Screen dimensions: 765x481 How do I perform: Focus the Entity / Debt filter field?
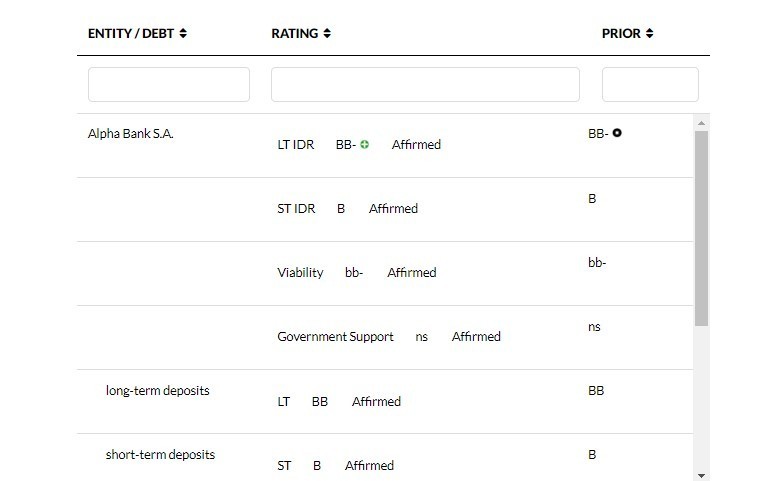point(169,85)
